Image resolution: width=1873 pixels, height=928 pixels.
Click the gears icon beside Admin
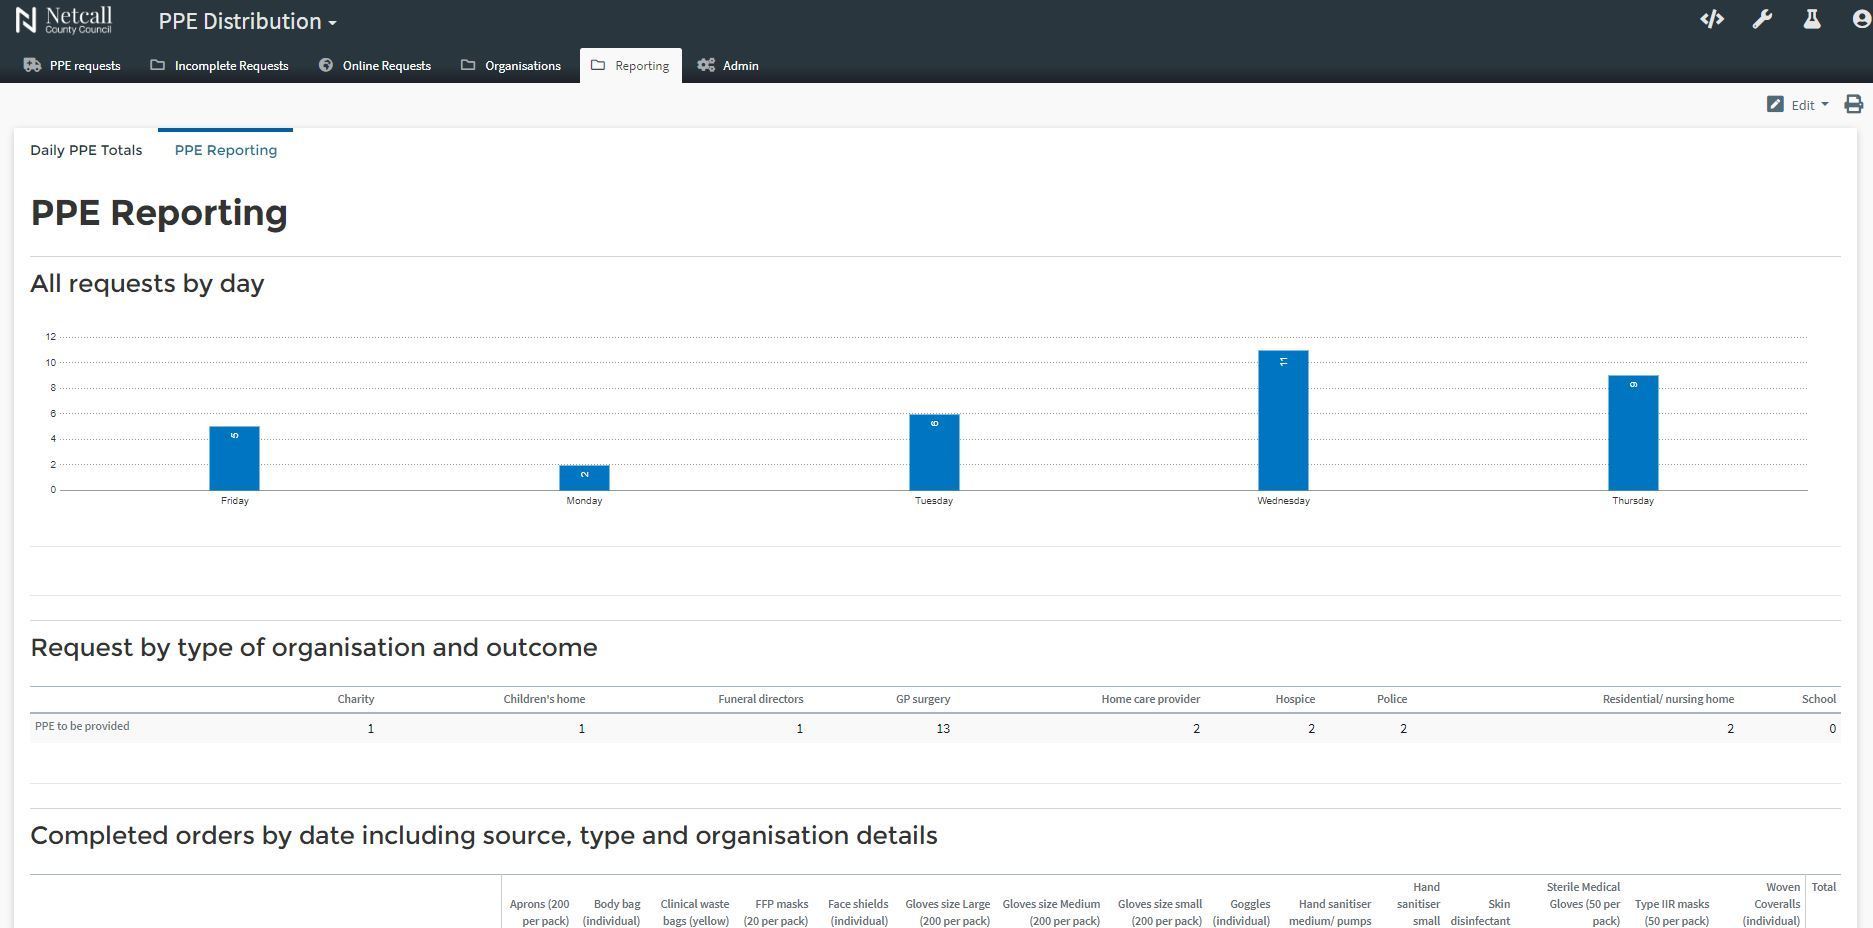click(x=706, y=66)
